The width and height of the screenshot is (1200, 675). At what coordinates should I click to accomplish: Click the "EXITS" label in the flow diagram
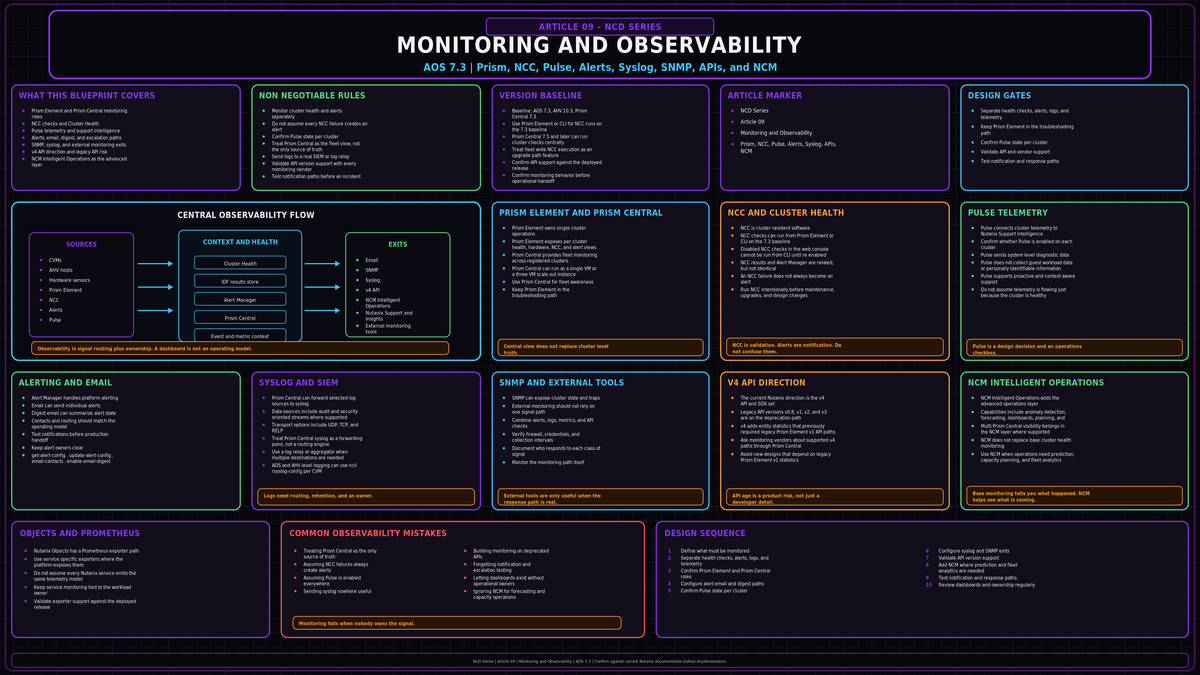(x=398, y=244)
